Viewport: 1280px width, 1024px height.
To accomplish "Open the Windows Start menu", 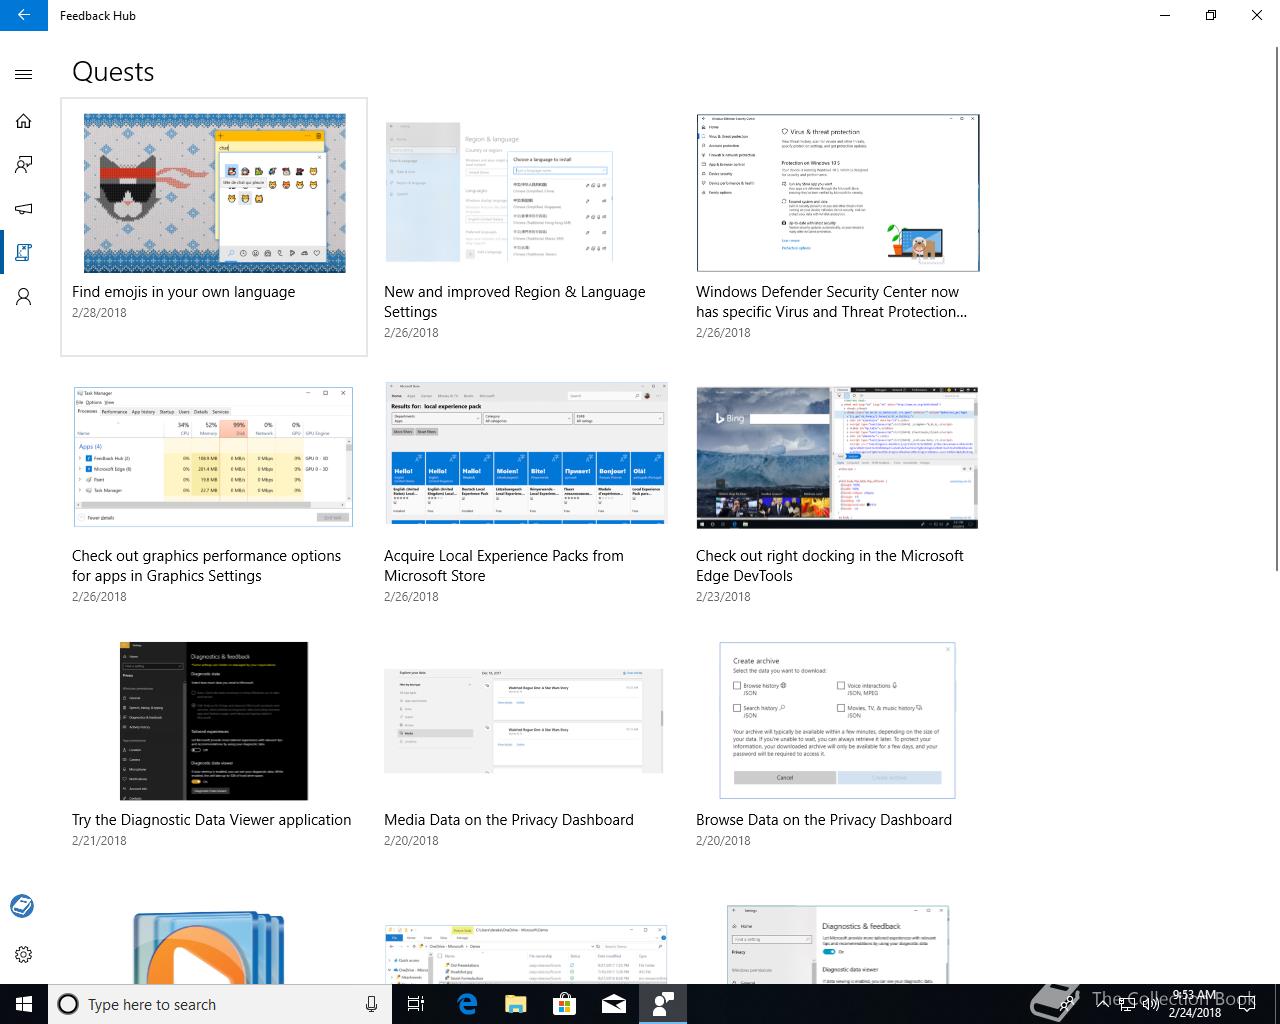I will [x=24, y=1004].
